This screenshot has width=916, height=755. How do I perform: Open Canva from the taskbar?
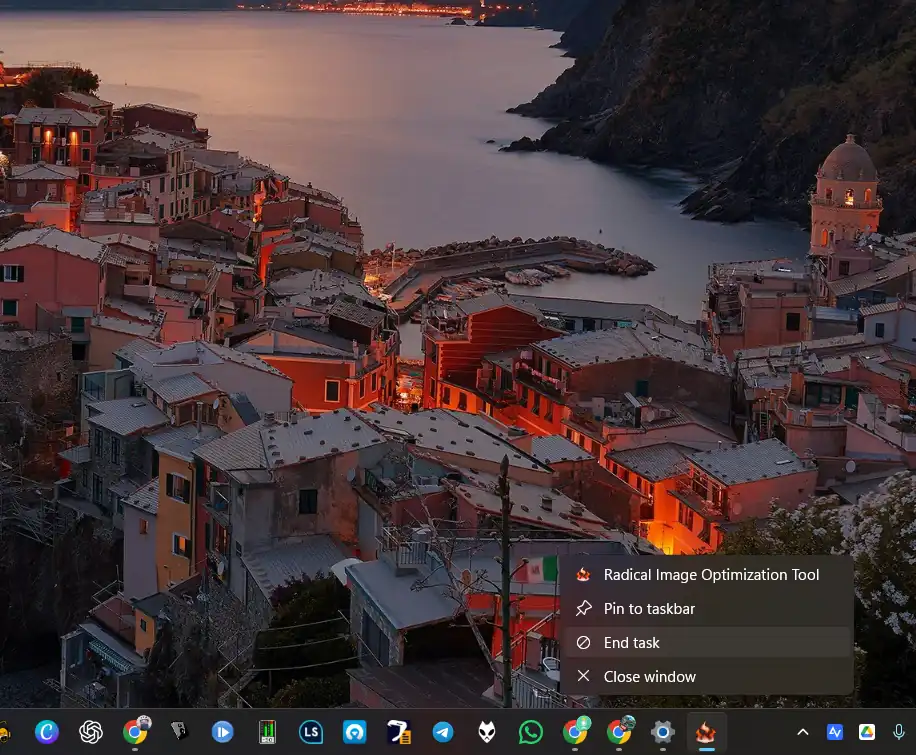[47, 732]
